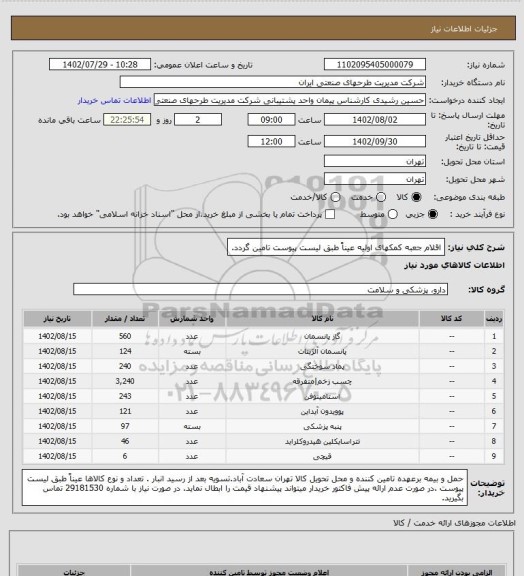Select the قیچی item row
Screen dimensions: 524x576
coord(263,456)
